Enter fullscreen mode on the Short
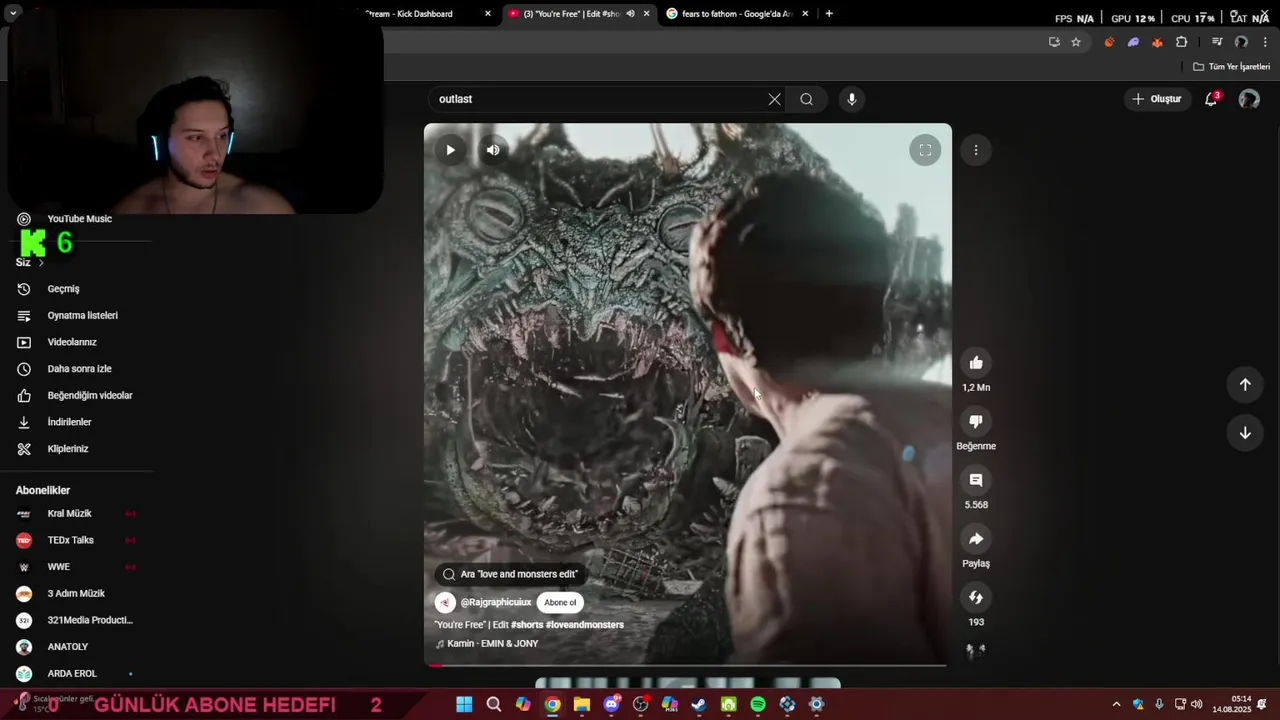 (925, 150)
